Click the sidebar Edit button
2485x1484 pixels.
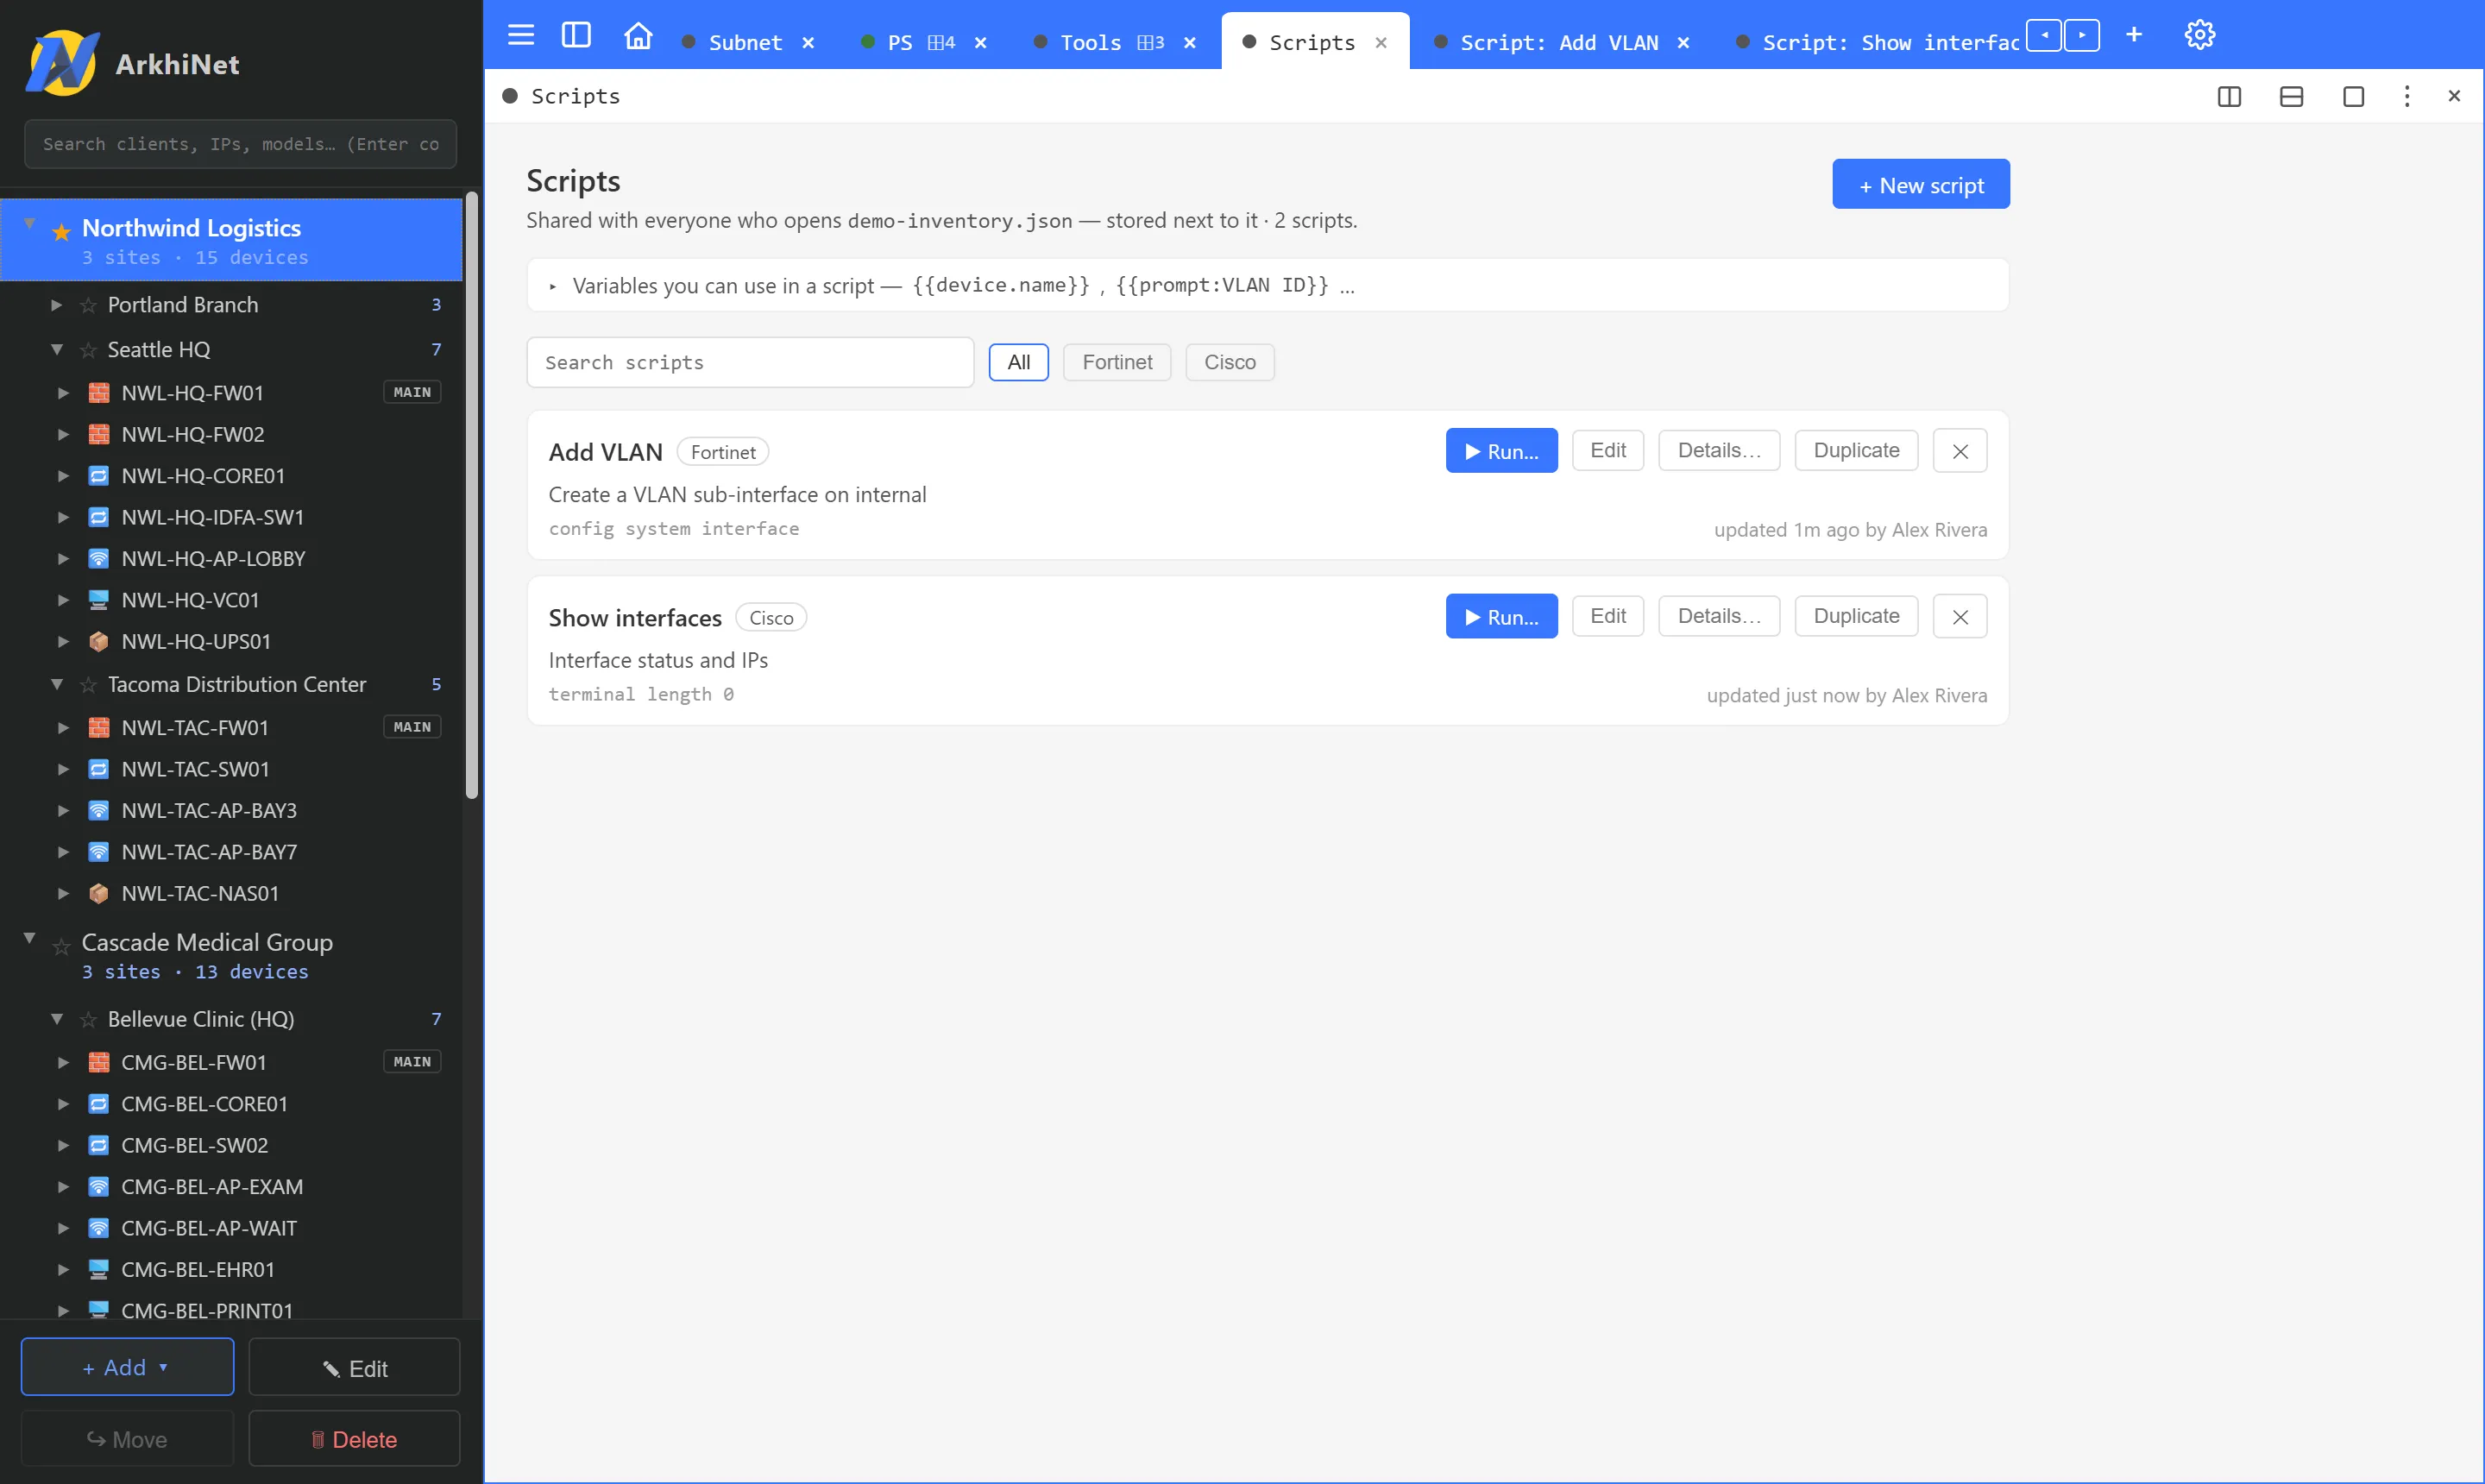coord(354,1367)
